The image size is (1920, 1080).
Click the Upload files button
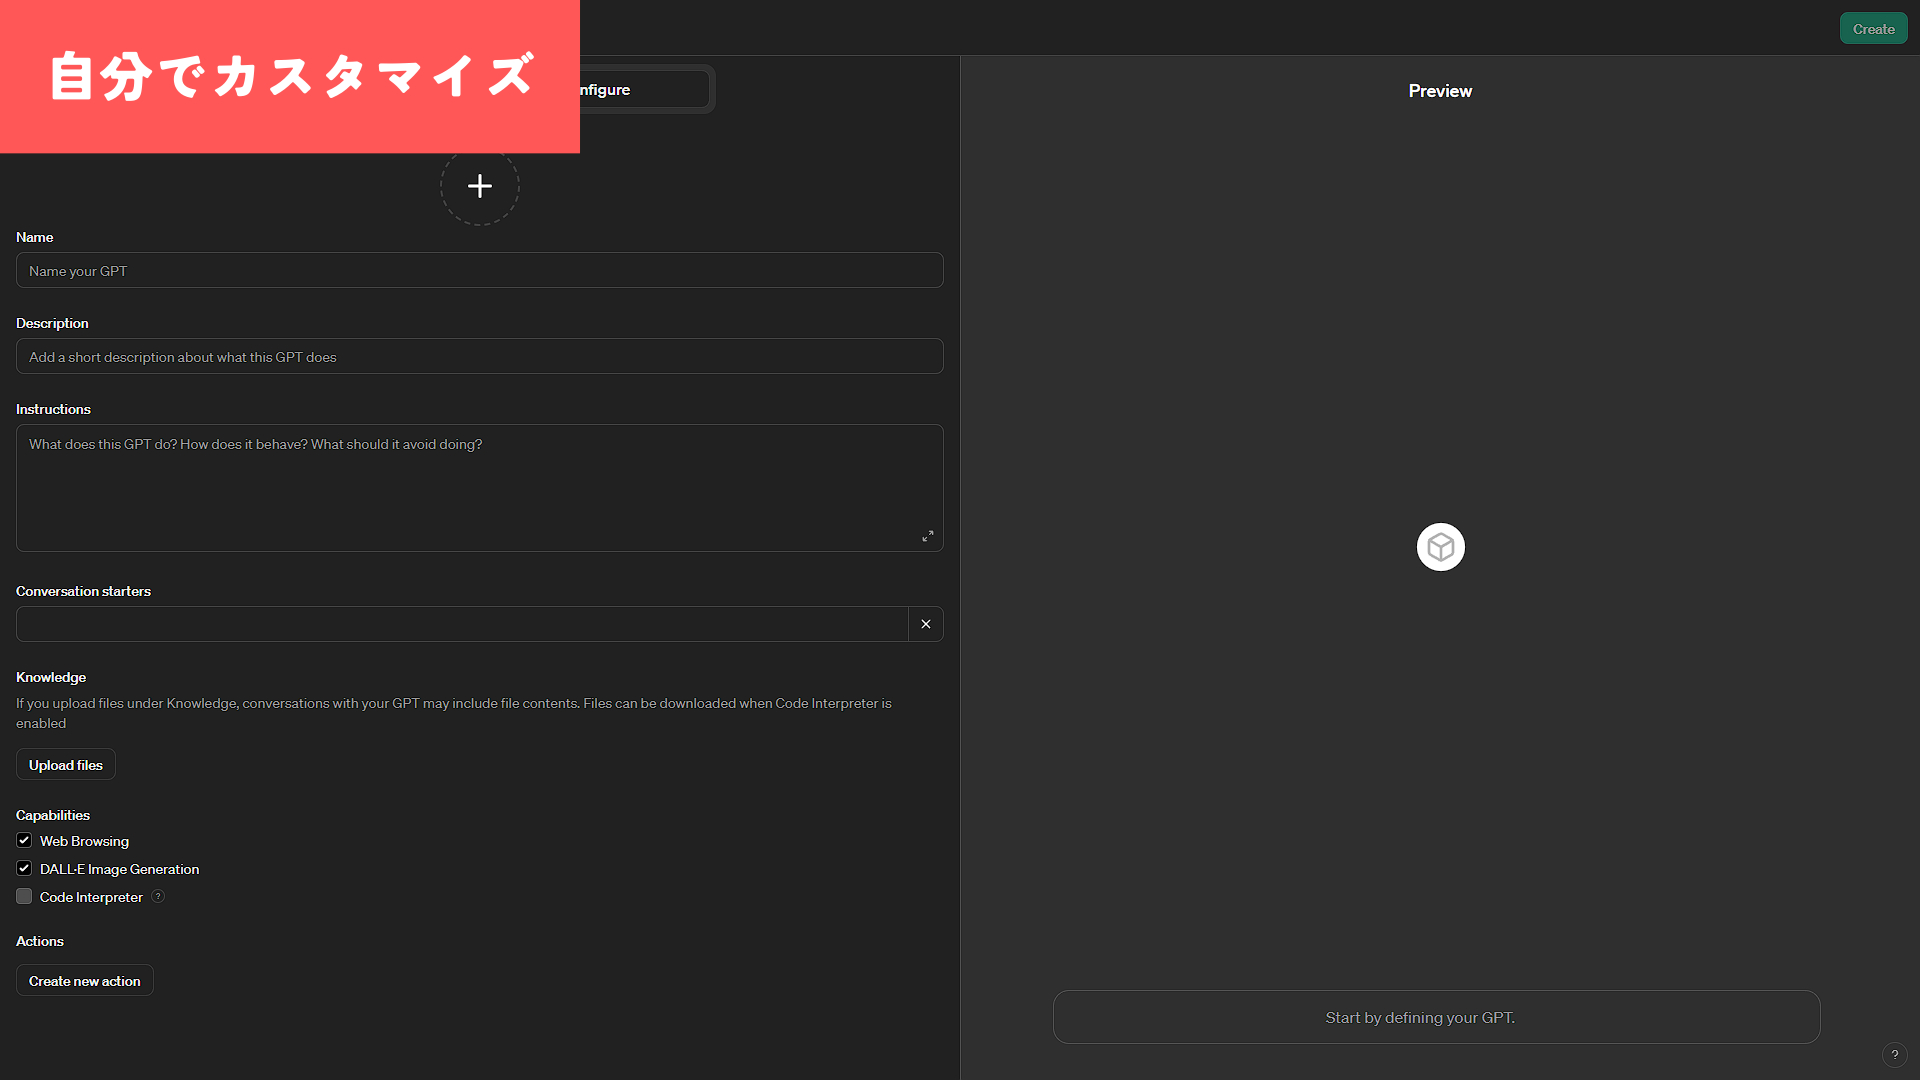pyautogui.click(x=66, y=765)
